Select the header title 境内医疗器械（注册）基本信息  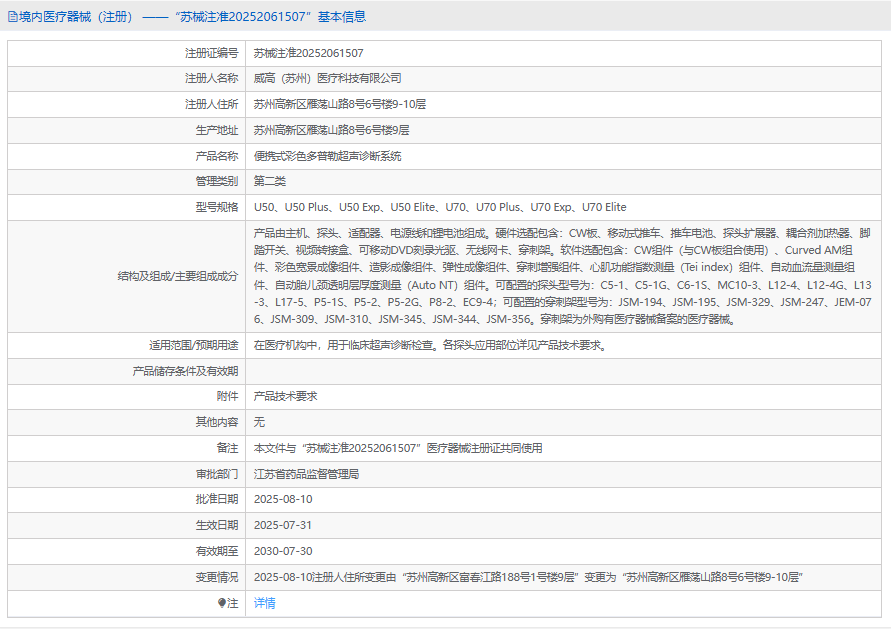[192, 17]
